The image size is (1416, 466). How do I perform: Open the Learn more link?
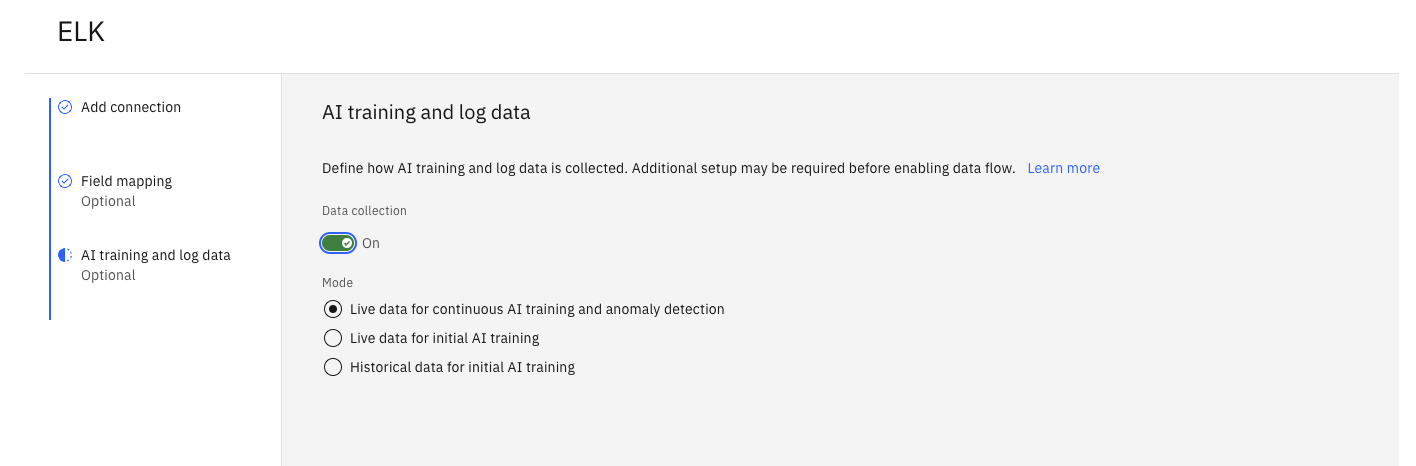click(1063, 168)
